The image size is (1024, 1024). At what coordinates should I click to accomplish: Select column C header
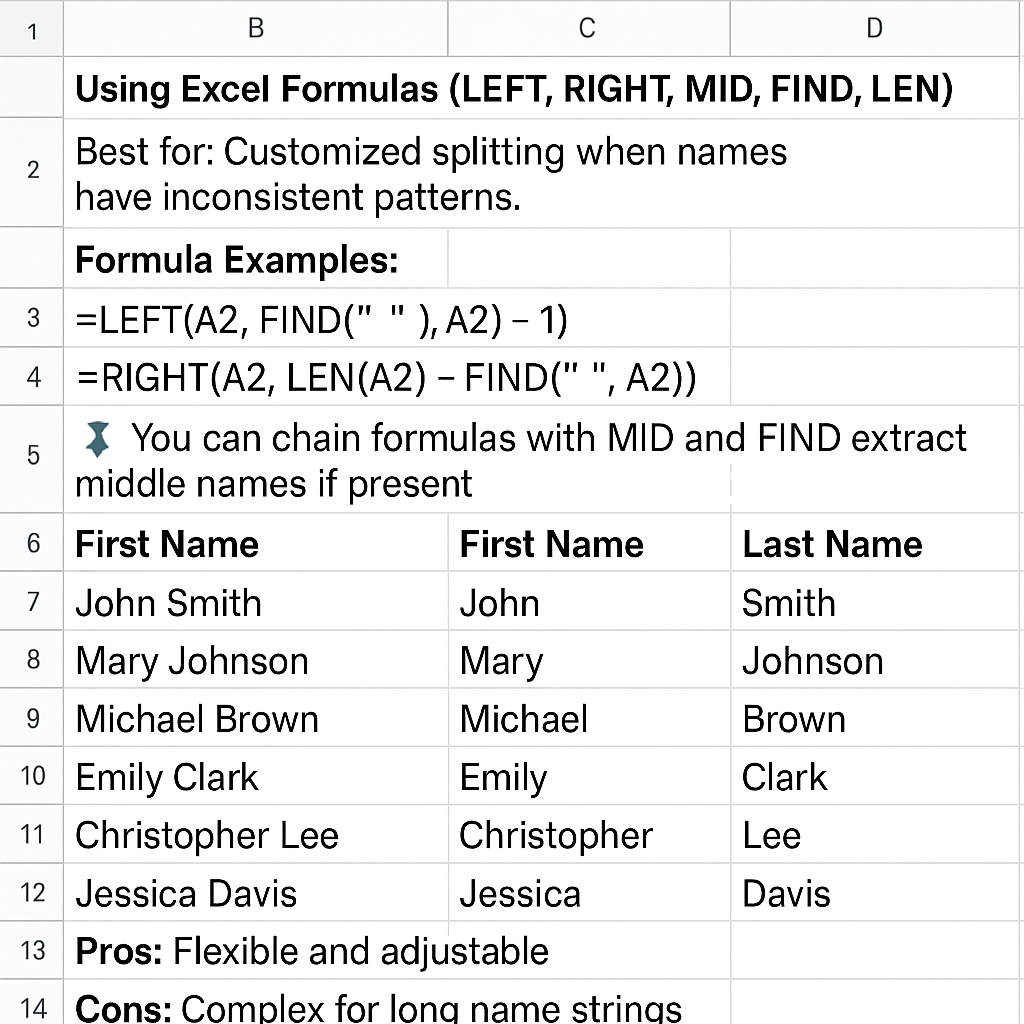(x=588, y=28)
